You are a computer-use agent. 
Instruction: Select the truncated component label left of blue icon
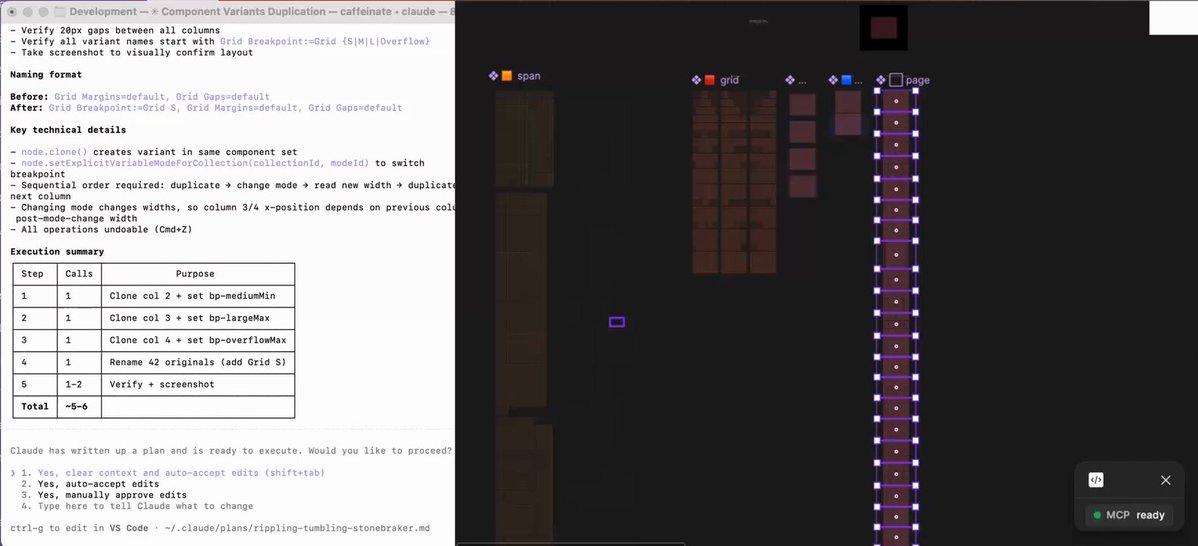click(x=802, y=80)
